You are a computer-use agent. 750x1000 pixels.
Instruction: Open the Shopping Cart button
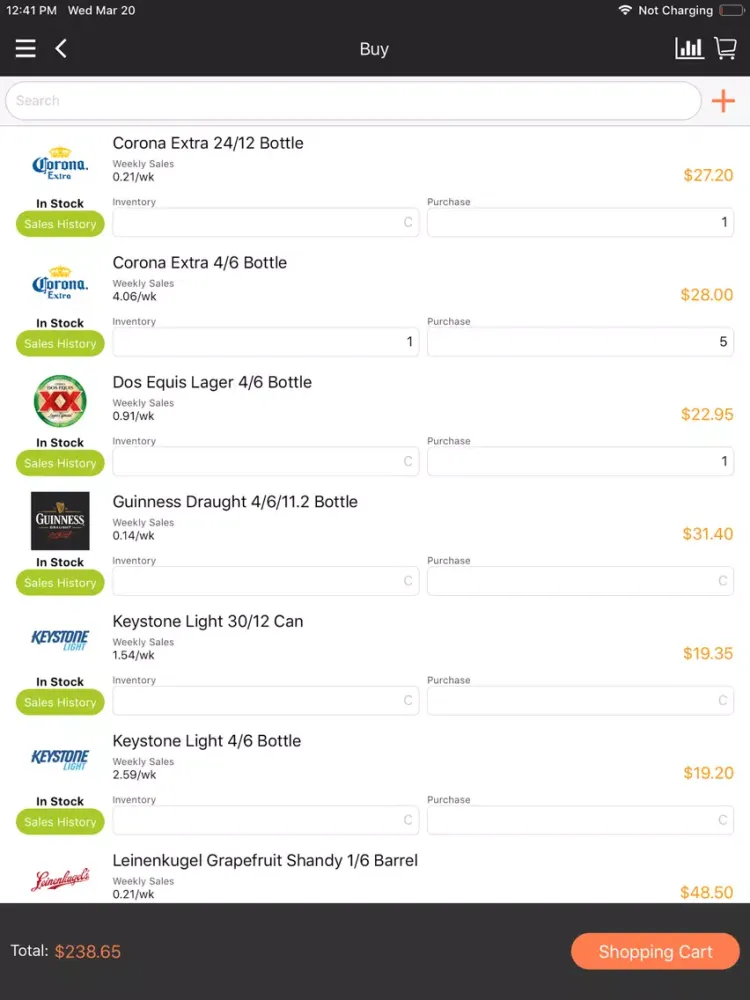point(655,952)
